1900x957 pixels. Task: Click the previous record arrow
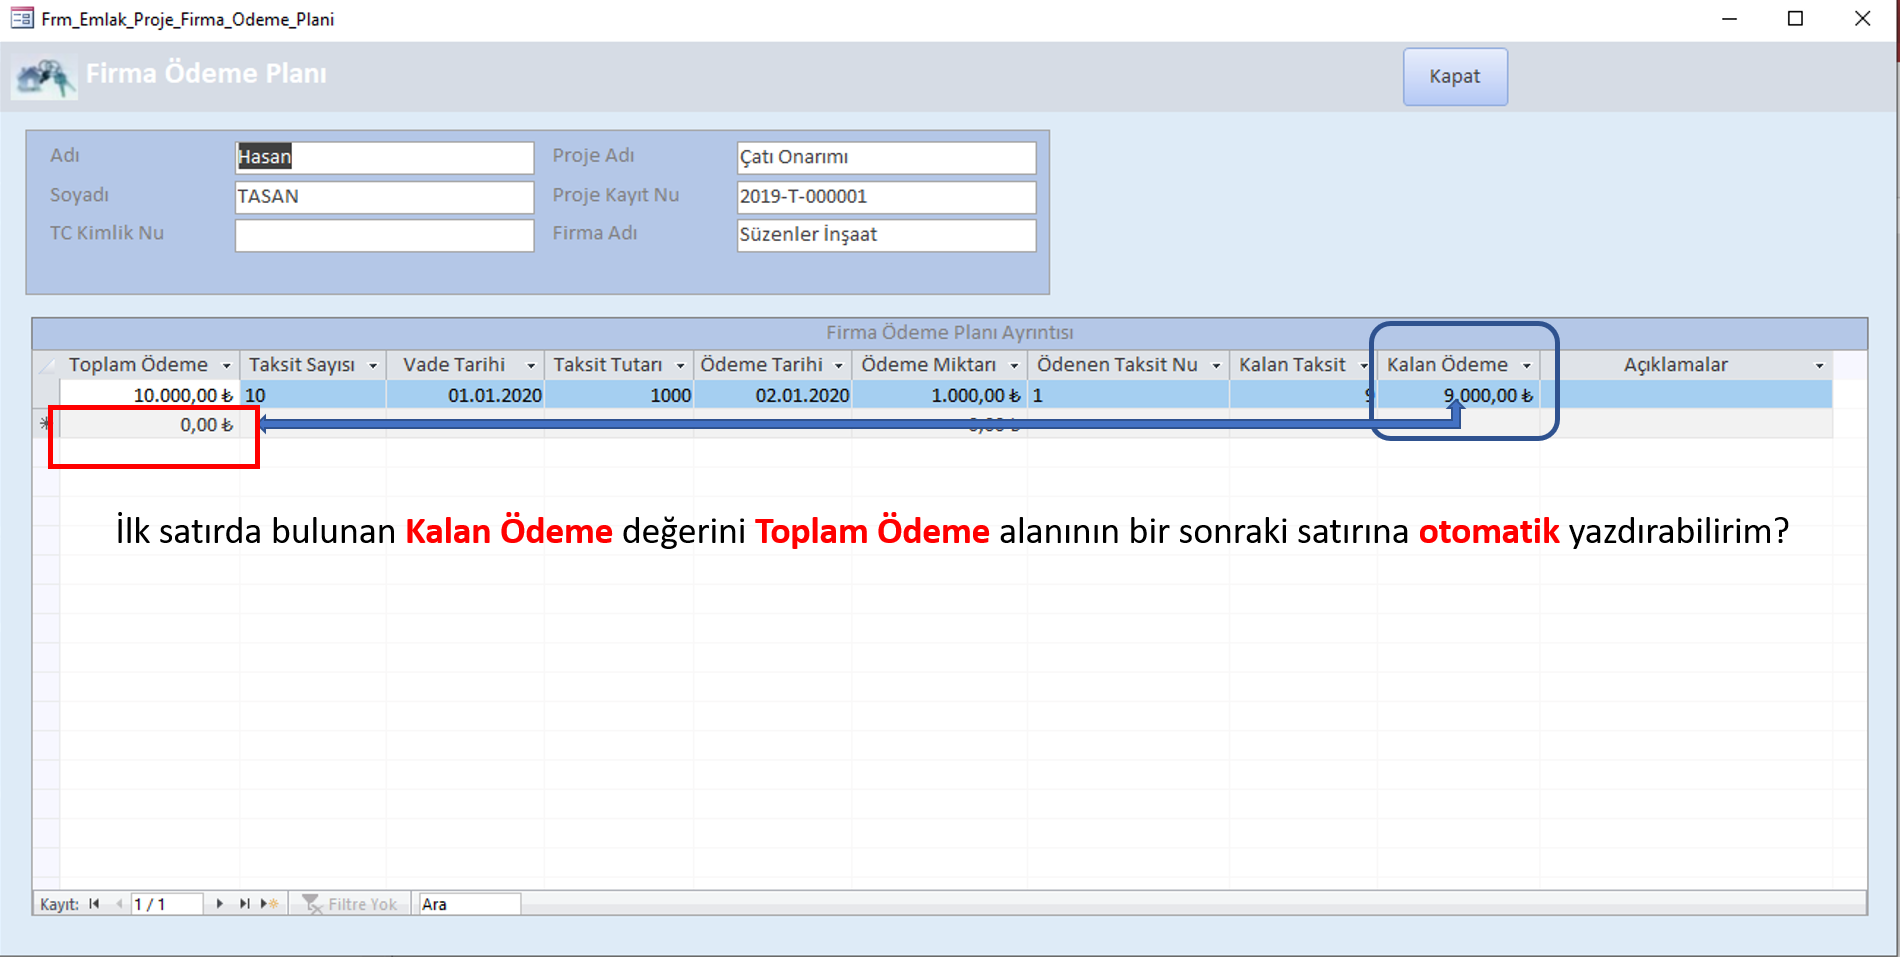pyautogui.click(x=119, y=904)
